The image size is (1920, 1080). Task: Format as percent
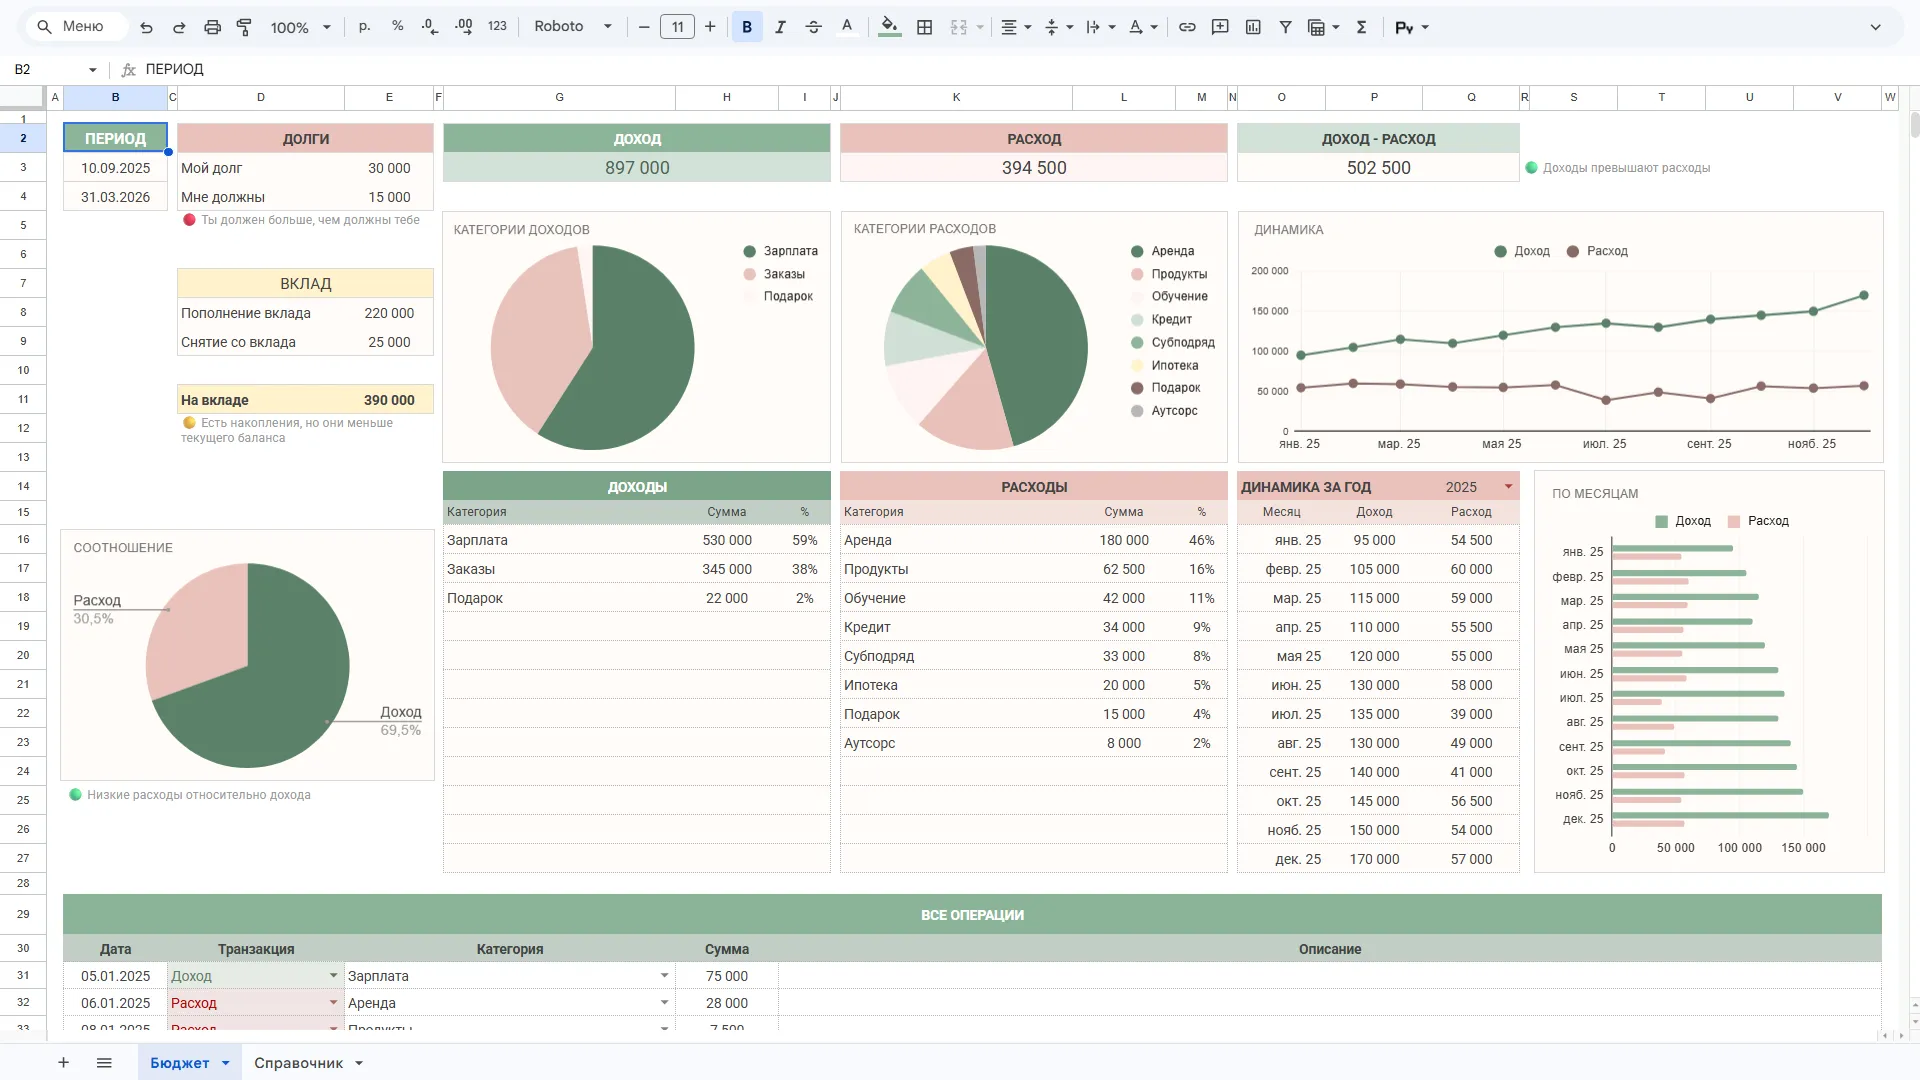[398, 27]
